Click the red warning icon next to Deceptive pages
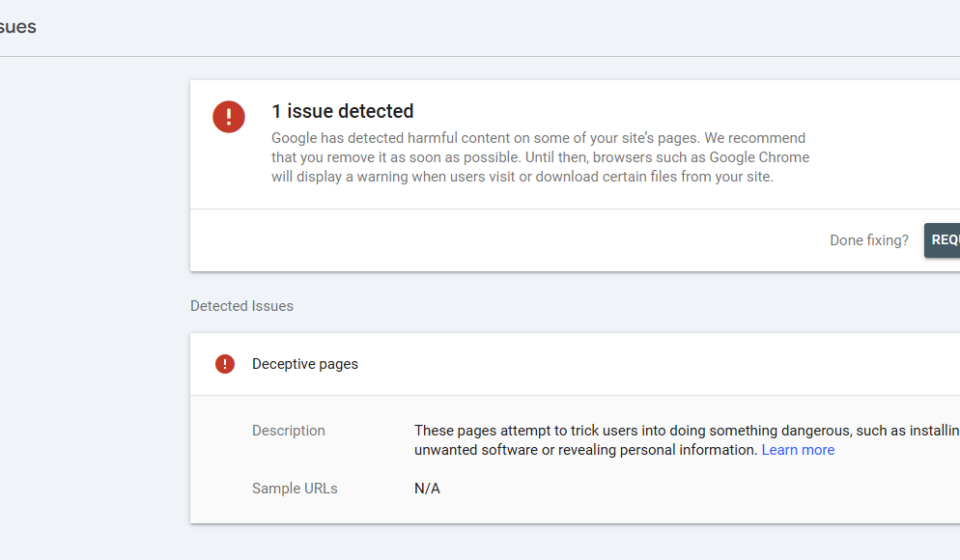This screenshot has width=960, height=560. (225, 364)
